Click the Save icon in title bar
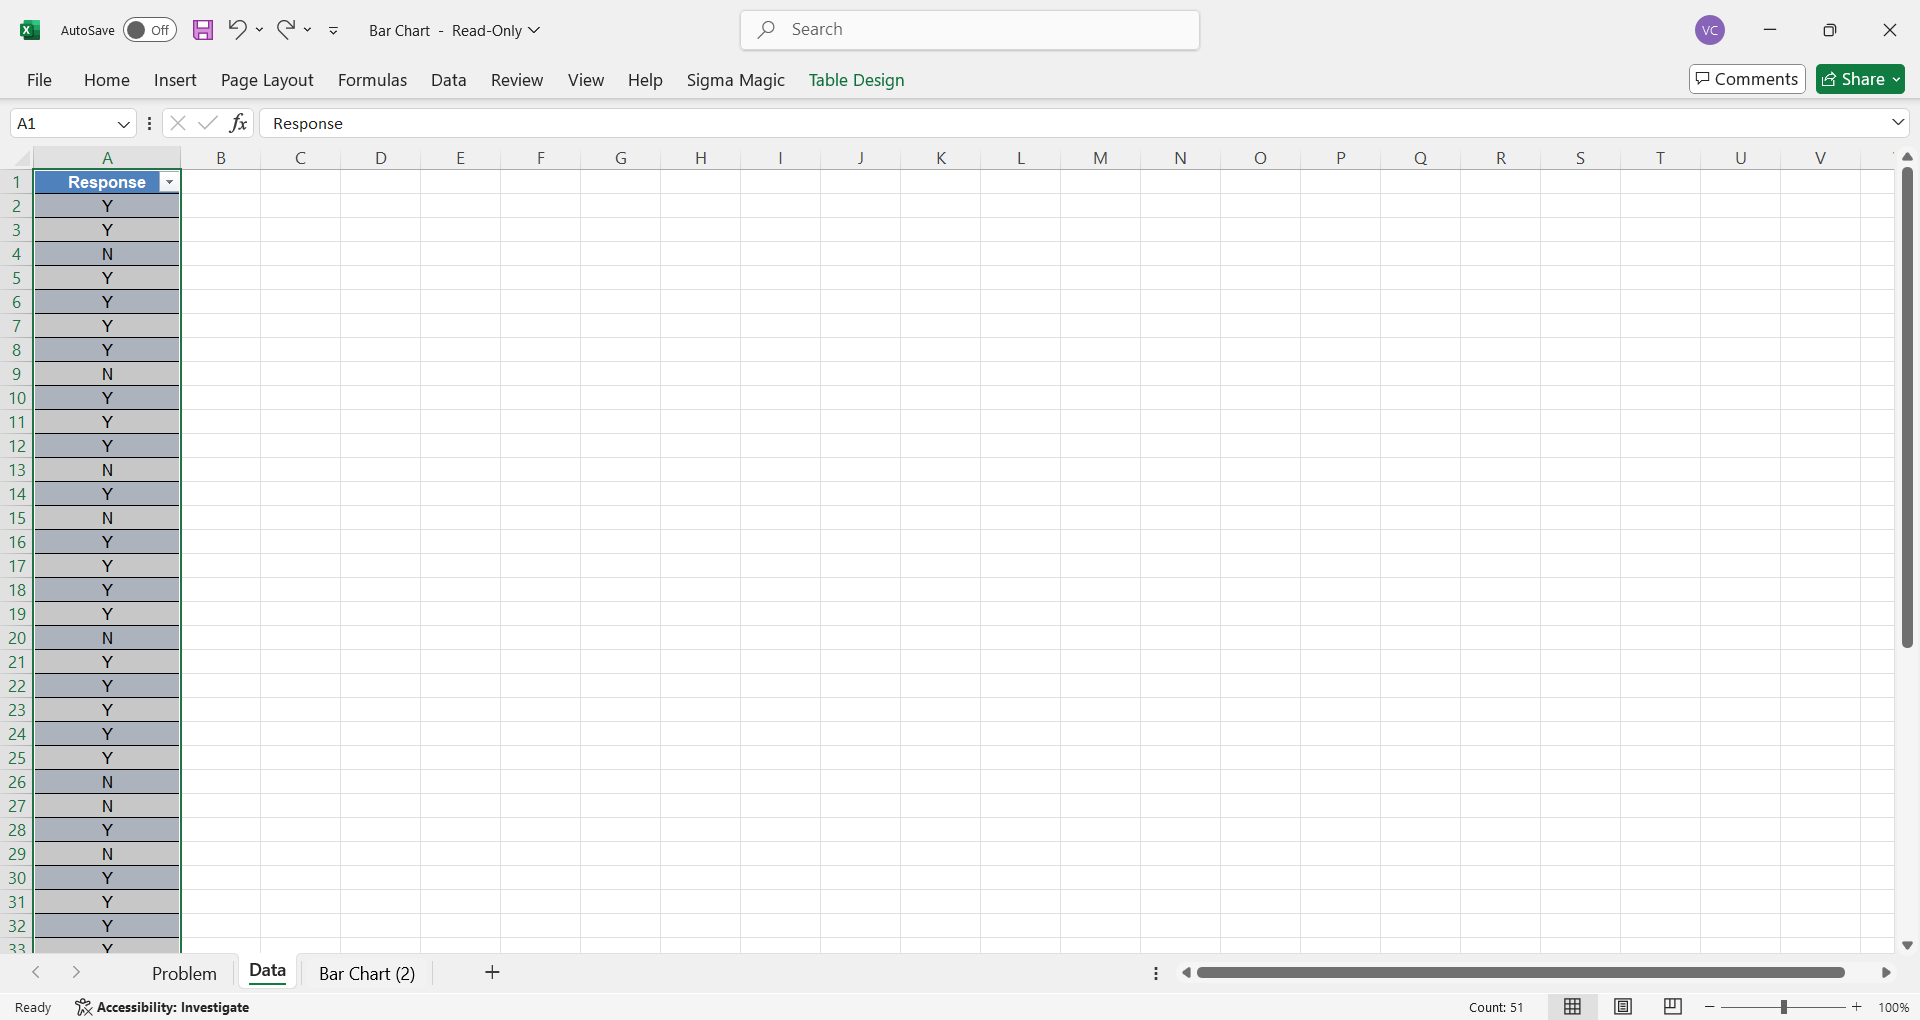The width and height of the screenshot is (1920, 1020). point(203,30)
